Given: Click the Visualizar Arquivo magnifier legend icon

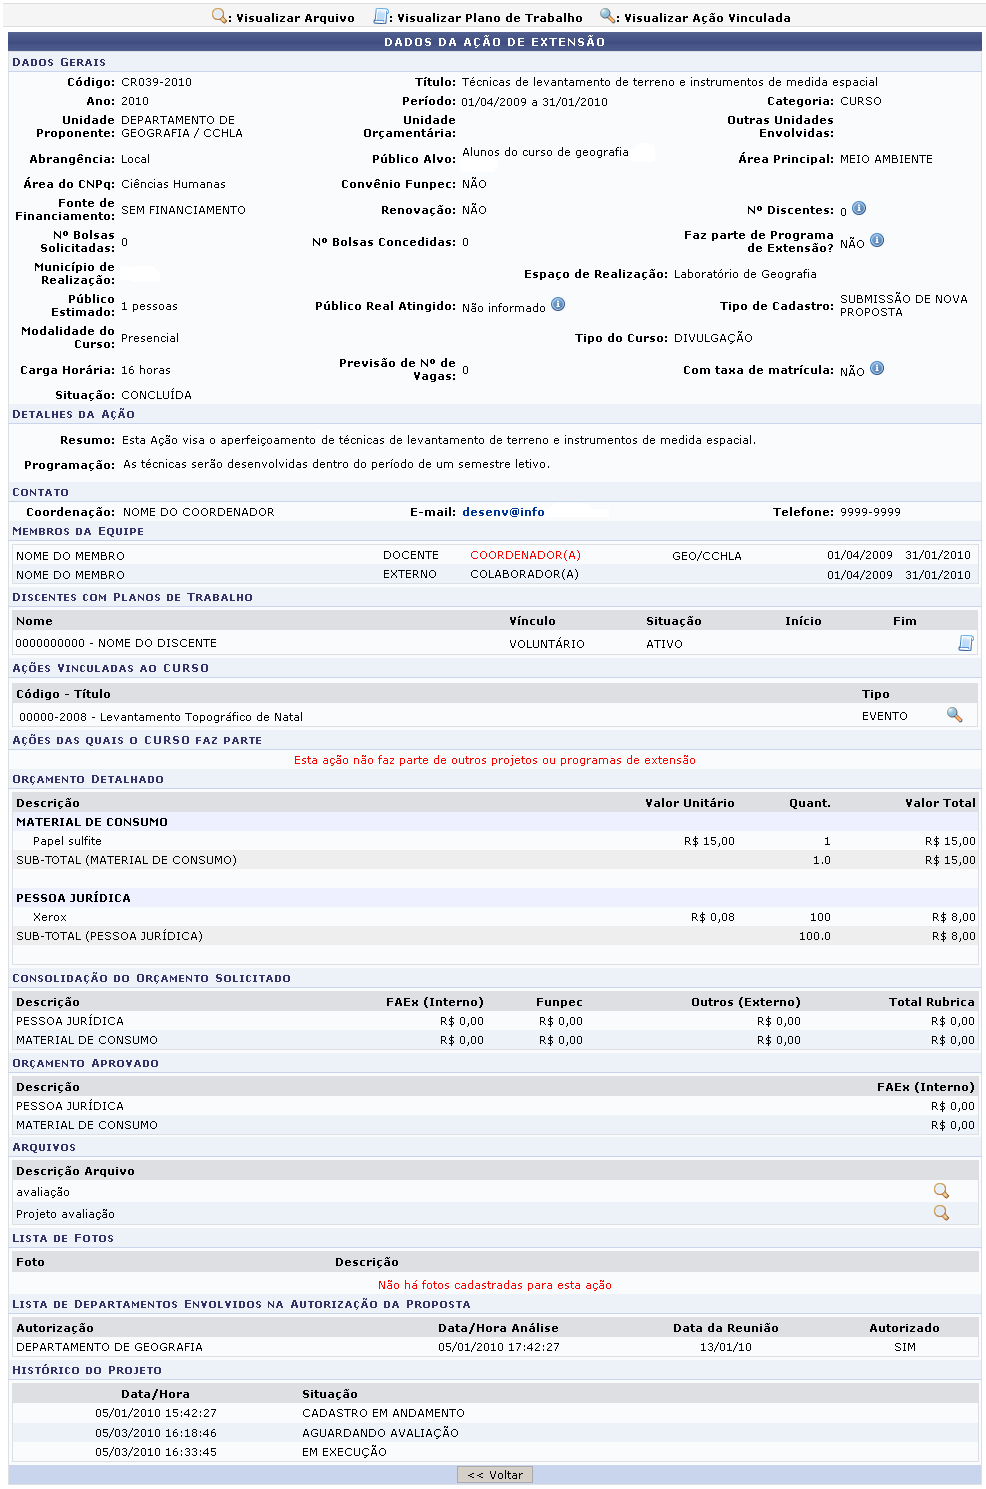Looking at the screenshot, I should pos(220,16).
